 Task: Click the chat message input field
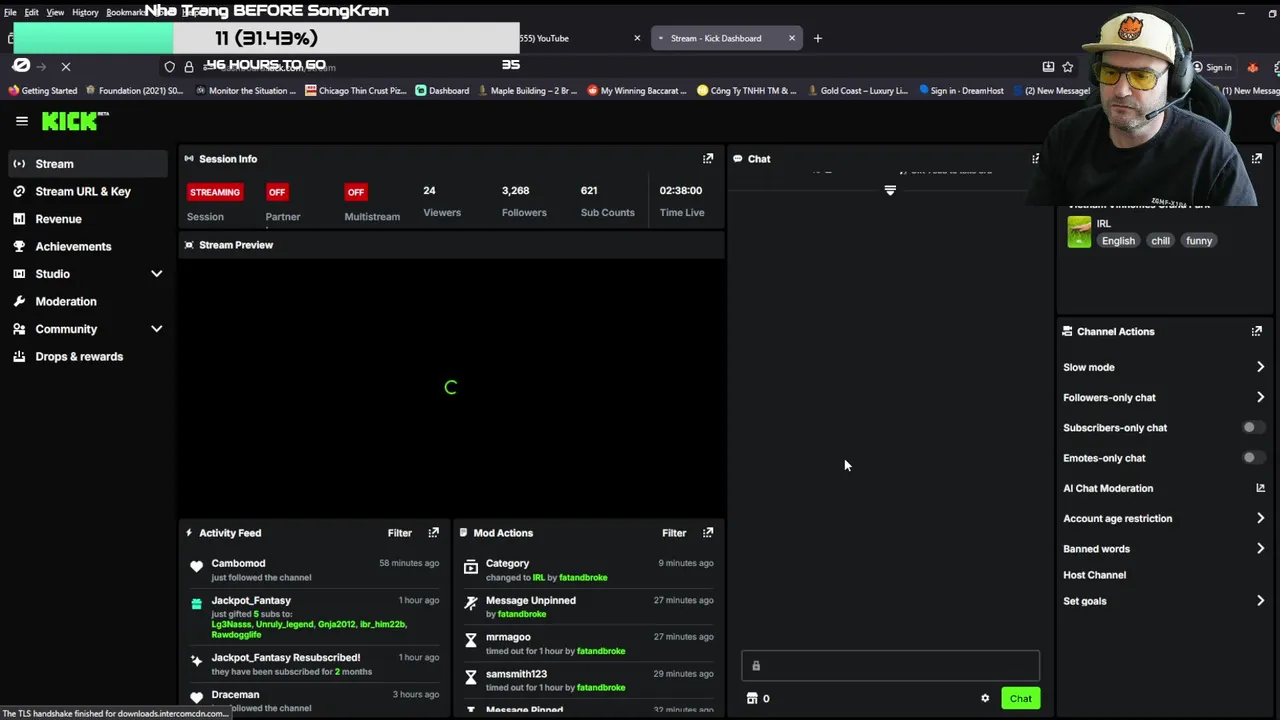(890, 666)
